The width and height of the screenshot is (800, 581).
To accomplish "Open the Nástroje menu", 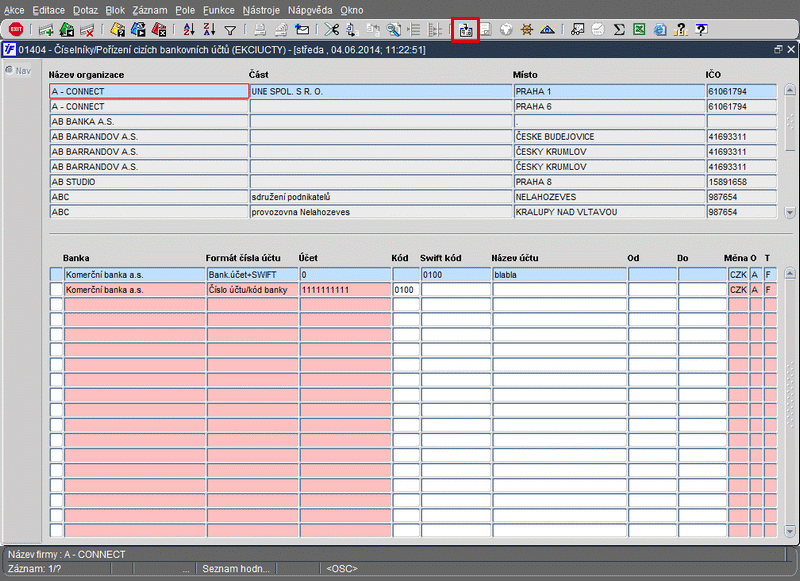I will point(261,9).
